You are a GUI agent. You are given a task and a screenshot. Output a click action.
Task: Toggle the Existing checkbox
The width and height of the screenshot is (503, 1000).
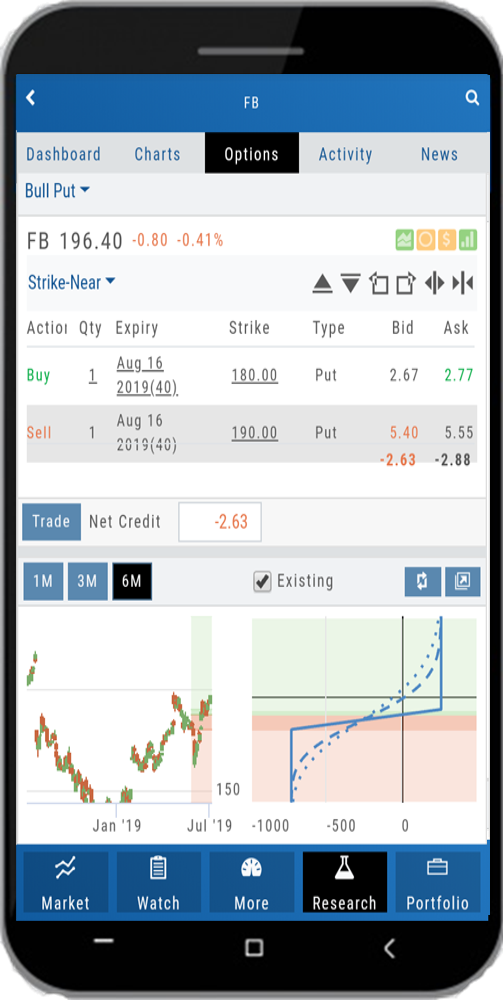pyautogui.click(x=262, y=581)
